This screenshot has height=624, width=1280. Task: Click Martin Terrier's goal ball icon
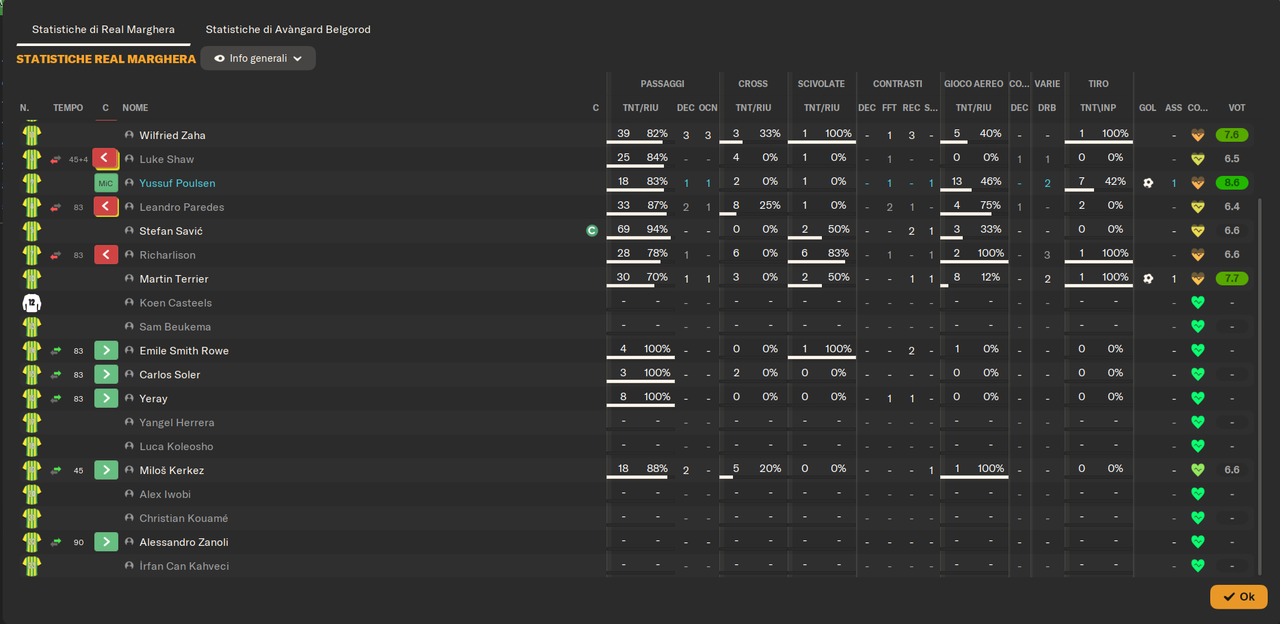click(1148, 279)
